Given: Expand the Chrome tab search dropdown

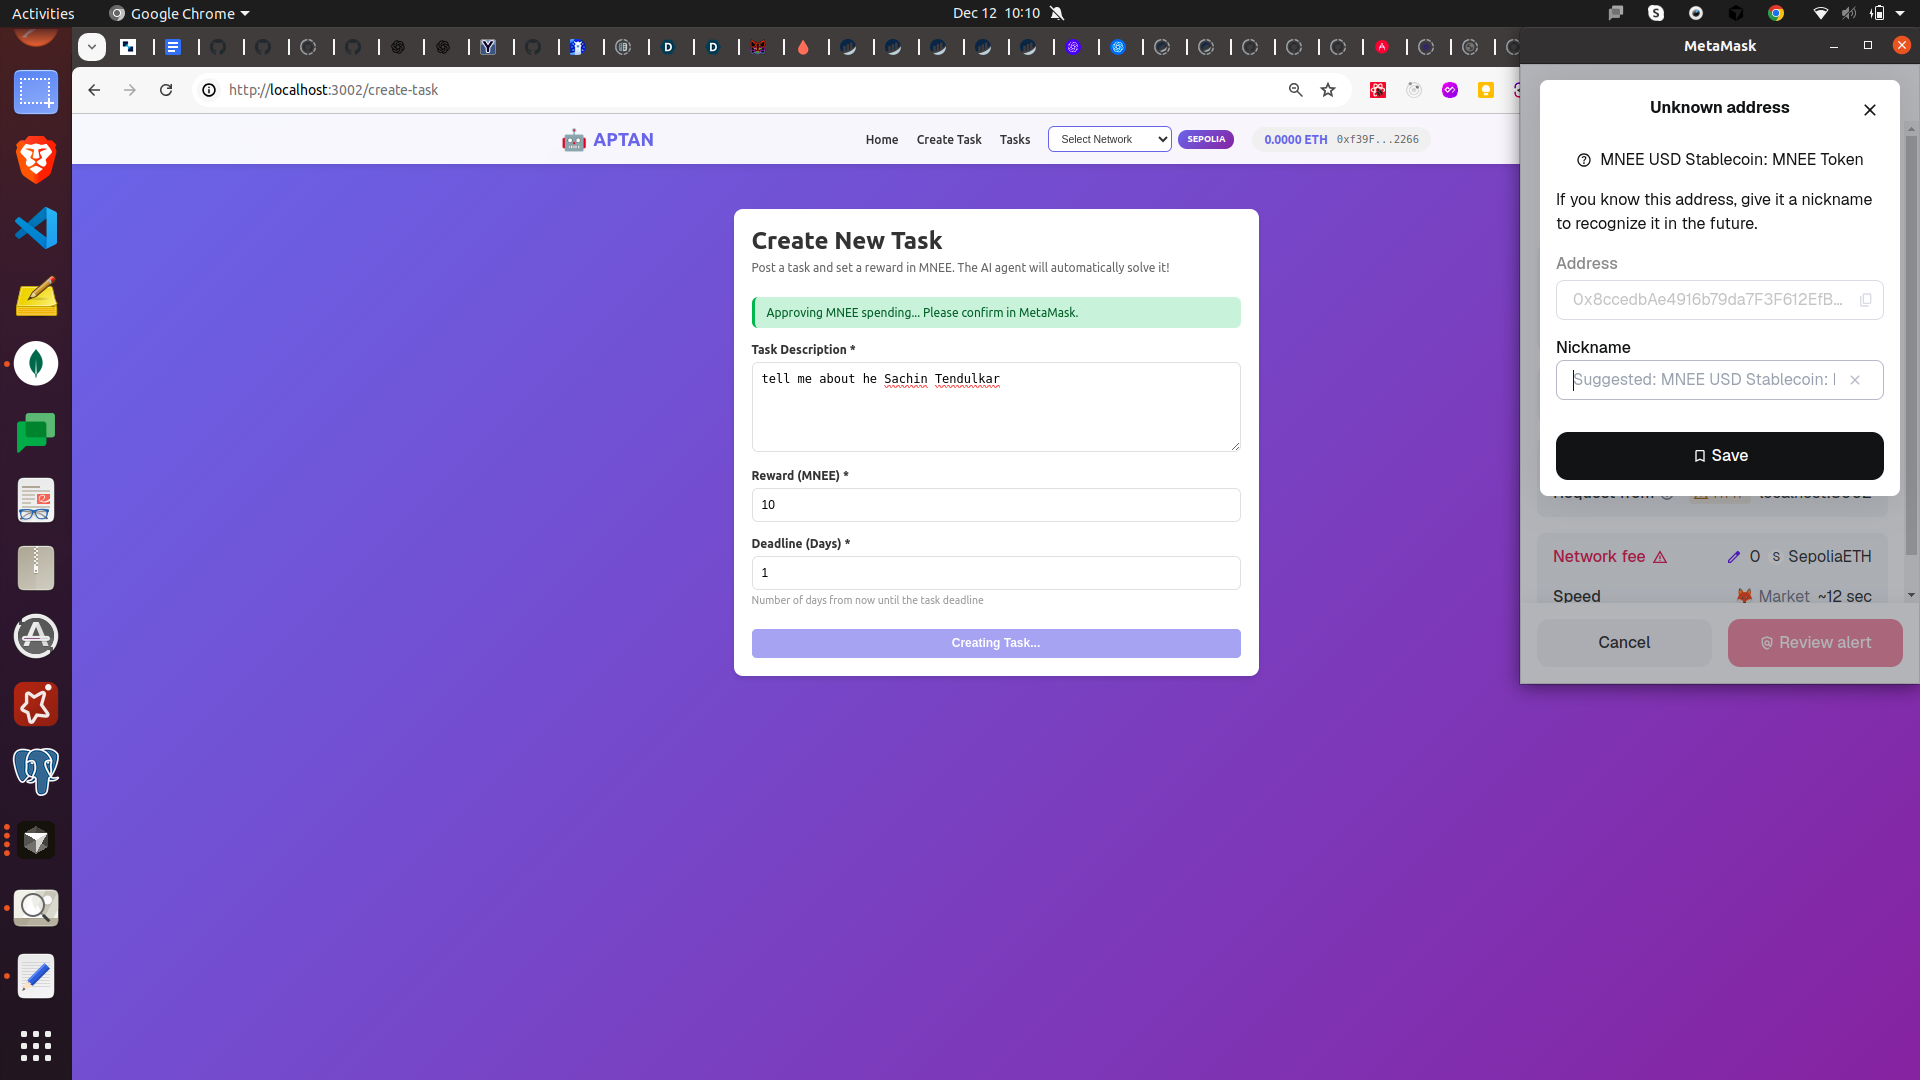Looking at the screenshot, I should (x=91, y=47).
